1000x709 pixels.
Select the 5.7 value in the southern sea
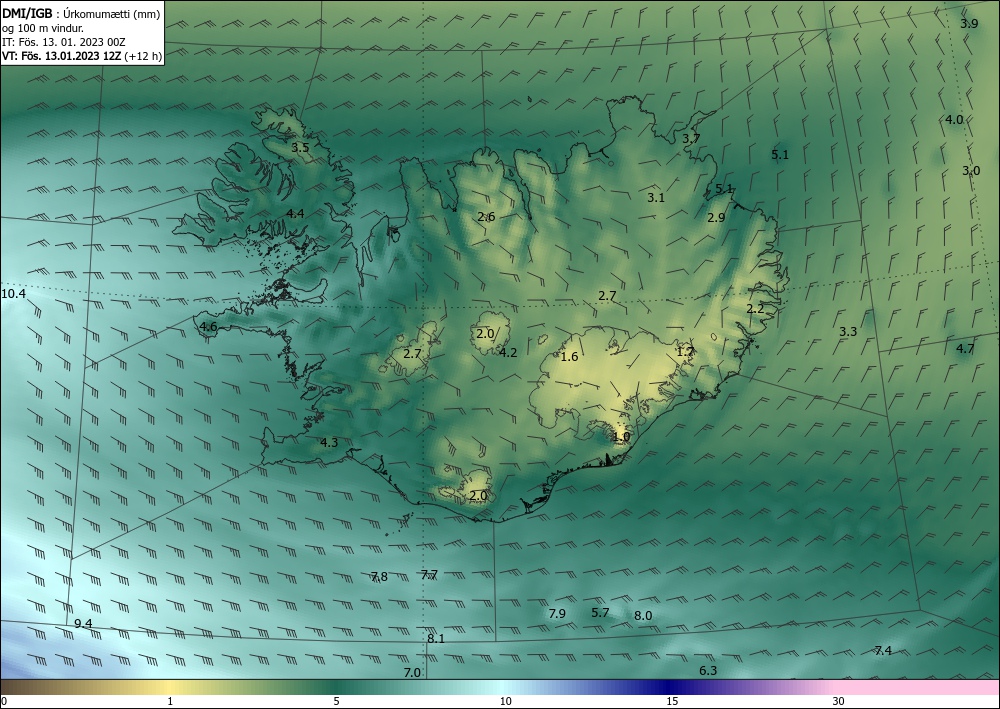[x=600, y=613]
